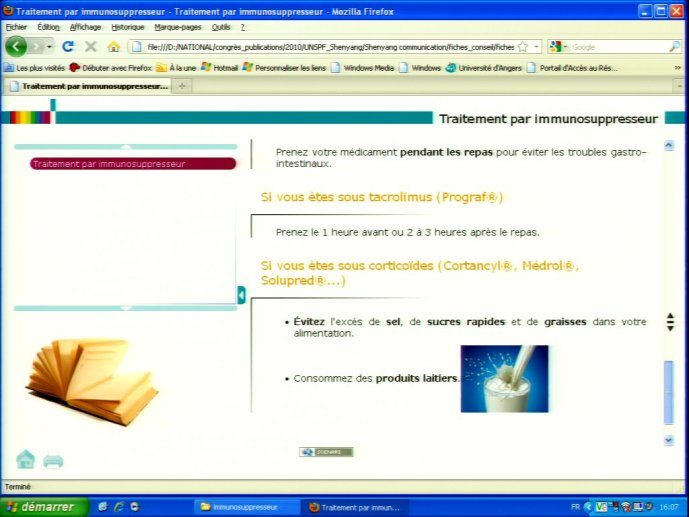Screen dimensions: 689x517
Task: Open the Affichage menu
Action: [85, 27]
